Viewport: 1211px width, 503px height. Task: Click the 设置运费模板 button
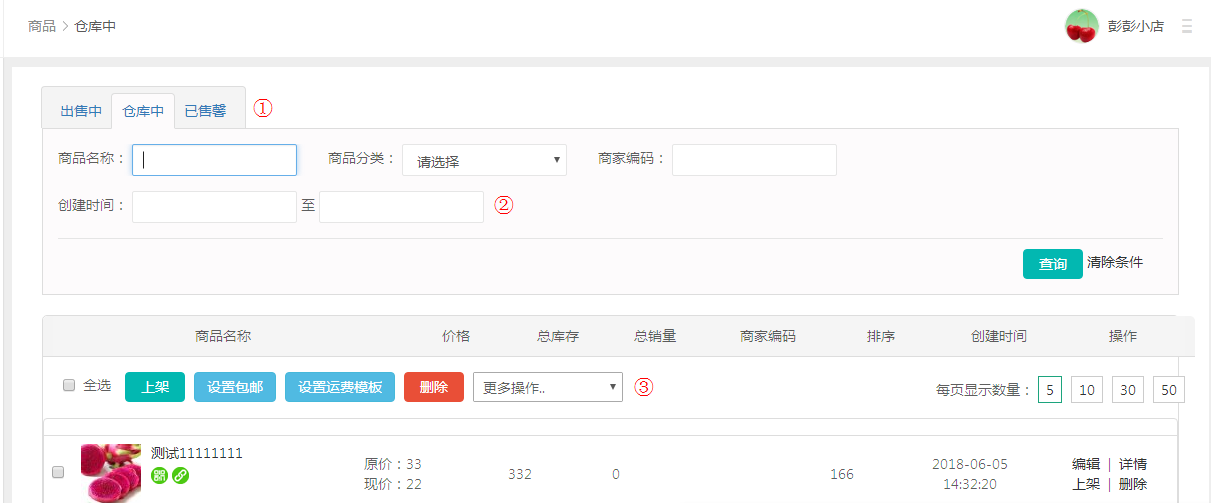pos(340,387)
